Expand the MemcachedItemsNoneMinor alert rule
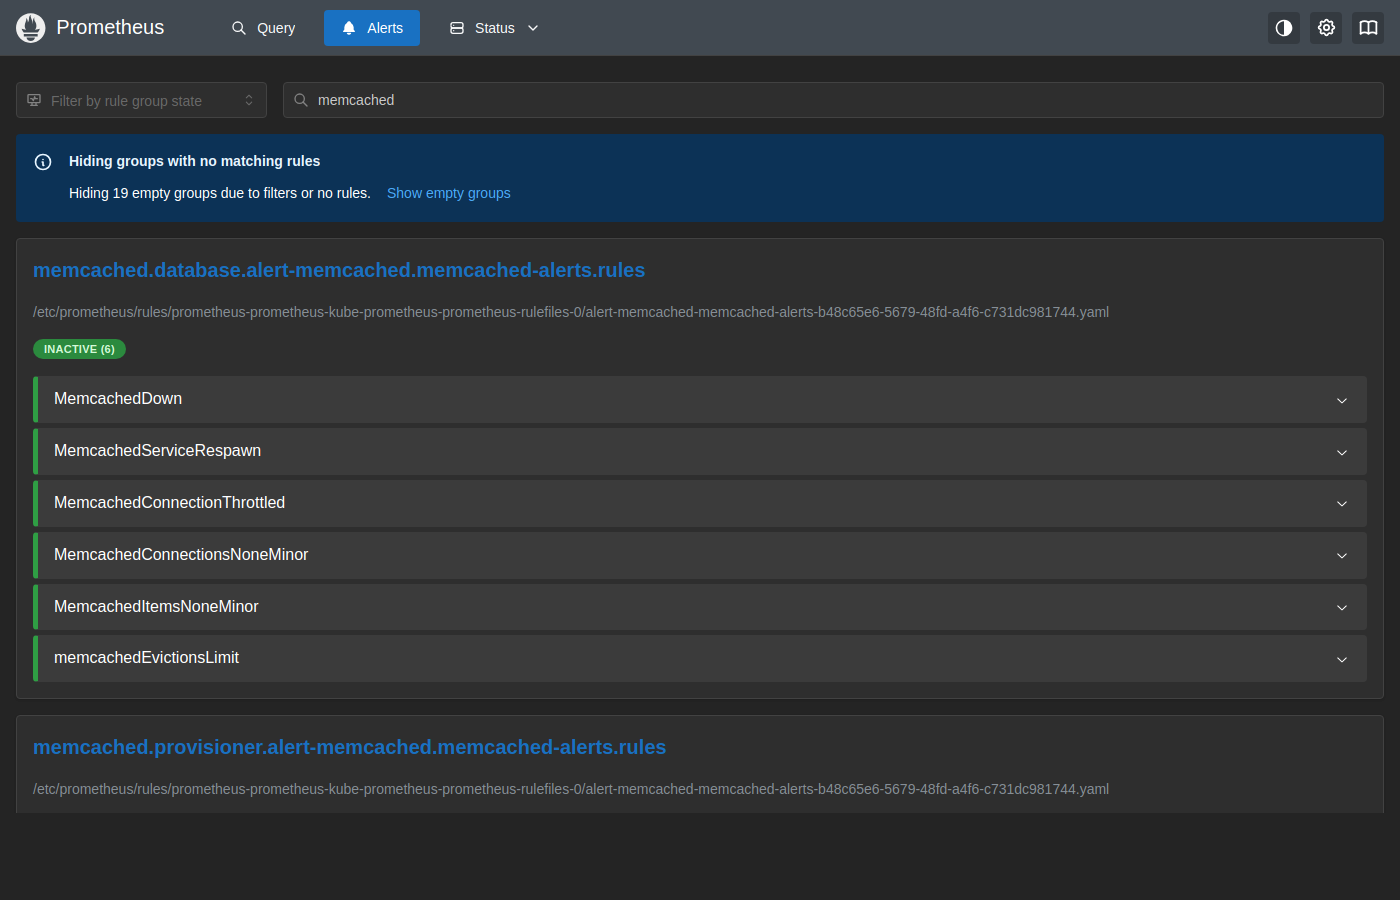 (x=700, y=607)
